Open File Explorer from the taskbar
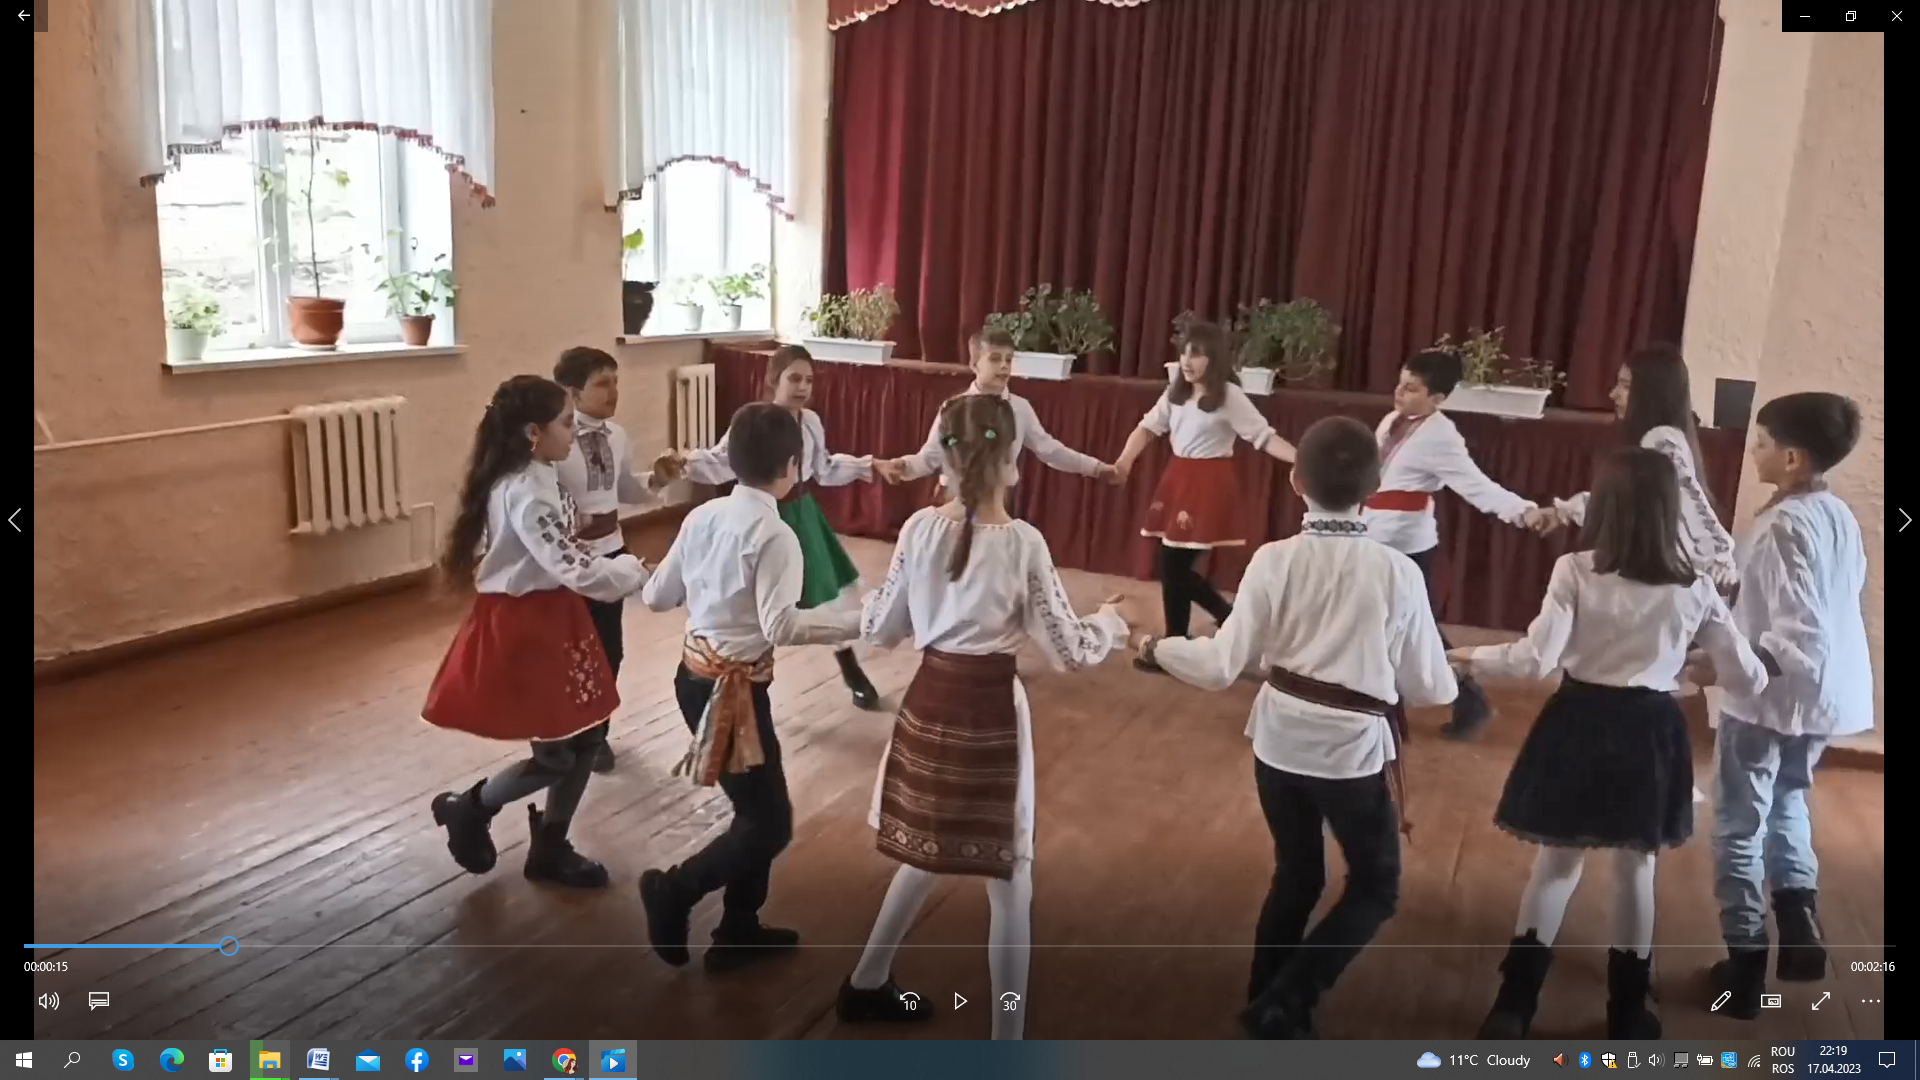The image size is (1920, 1080). 269,1060
